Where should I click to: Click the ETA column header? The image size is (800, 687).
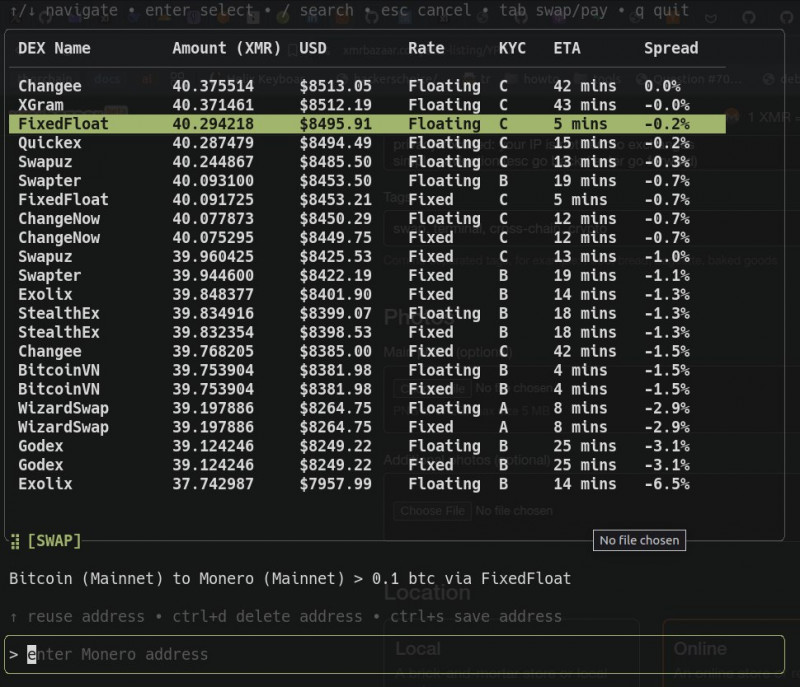pyautogui.click(x=568, y=48)
